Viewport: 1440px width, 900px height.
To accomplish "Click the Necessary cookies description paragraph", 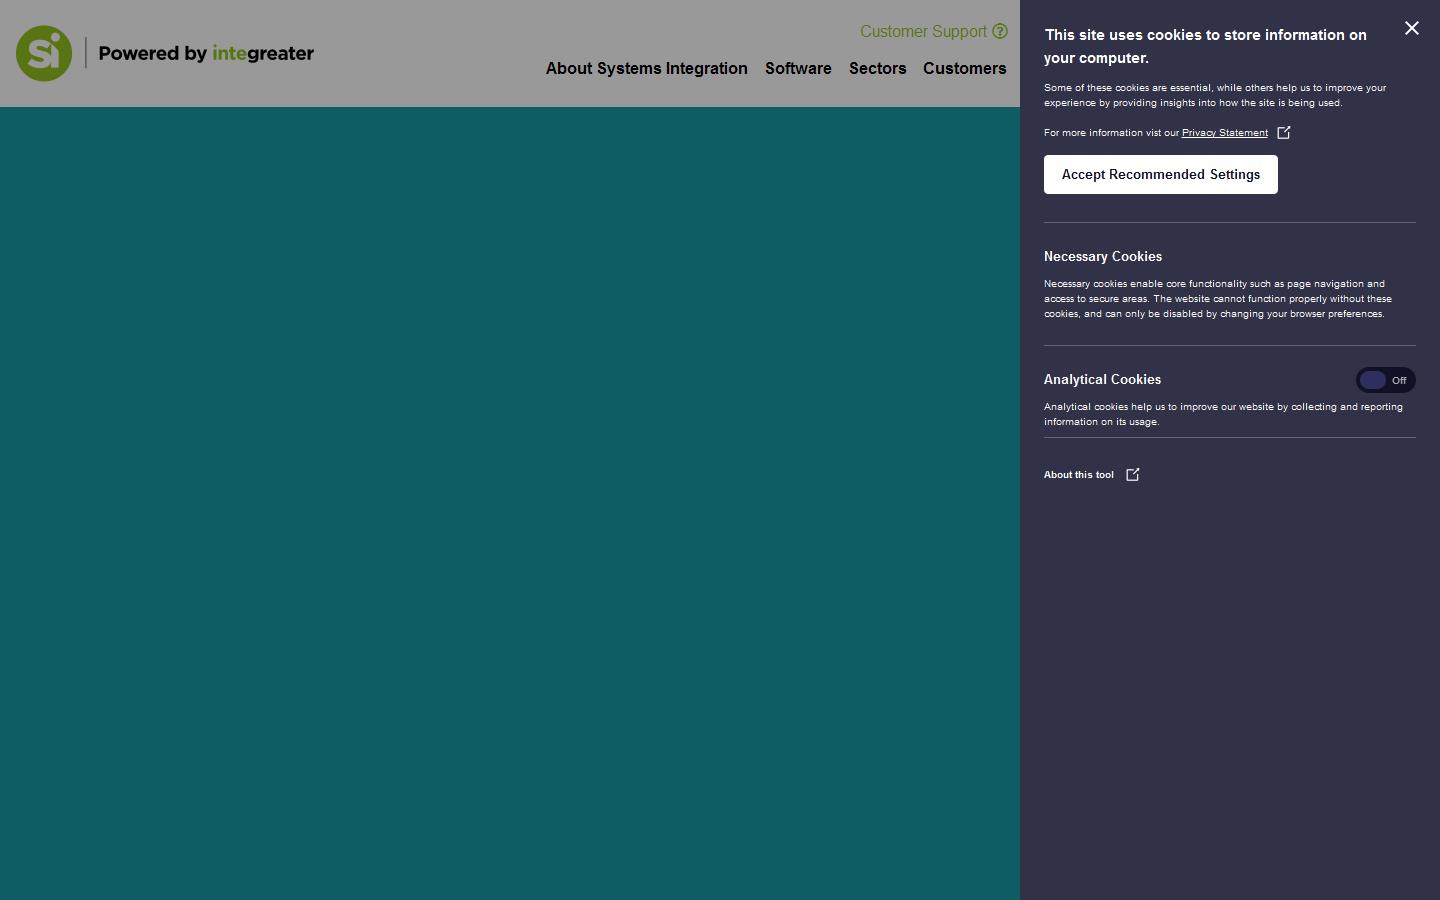I will (1217, 299).
